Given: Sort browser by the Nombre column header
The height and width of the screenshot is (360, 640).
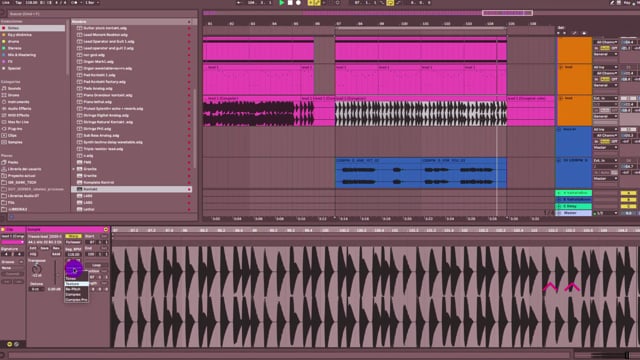Looking at the screenshot, I should [131, 22].
